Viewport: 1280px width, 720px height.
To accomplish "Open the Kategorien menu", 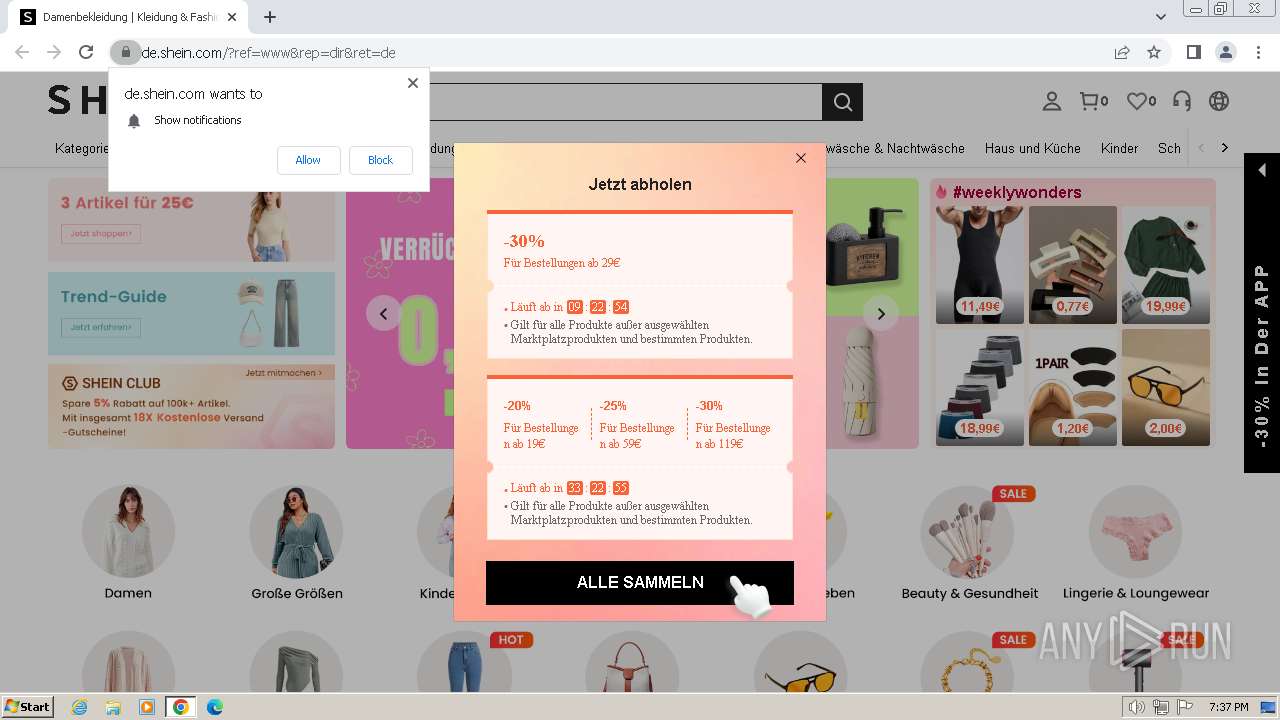I will [x=81, y=148].
